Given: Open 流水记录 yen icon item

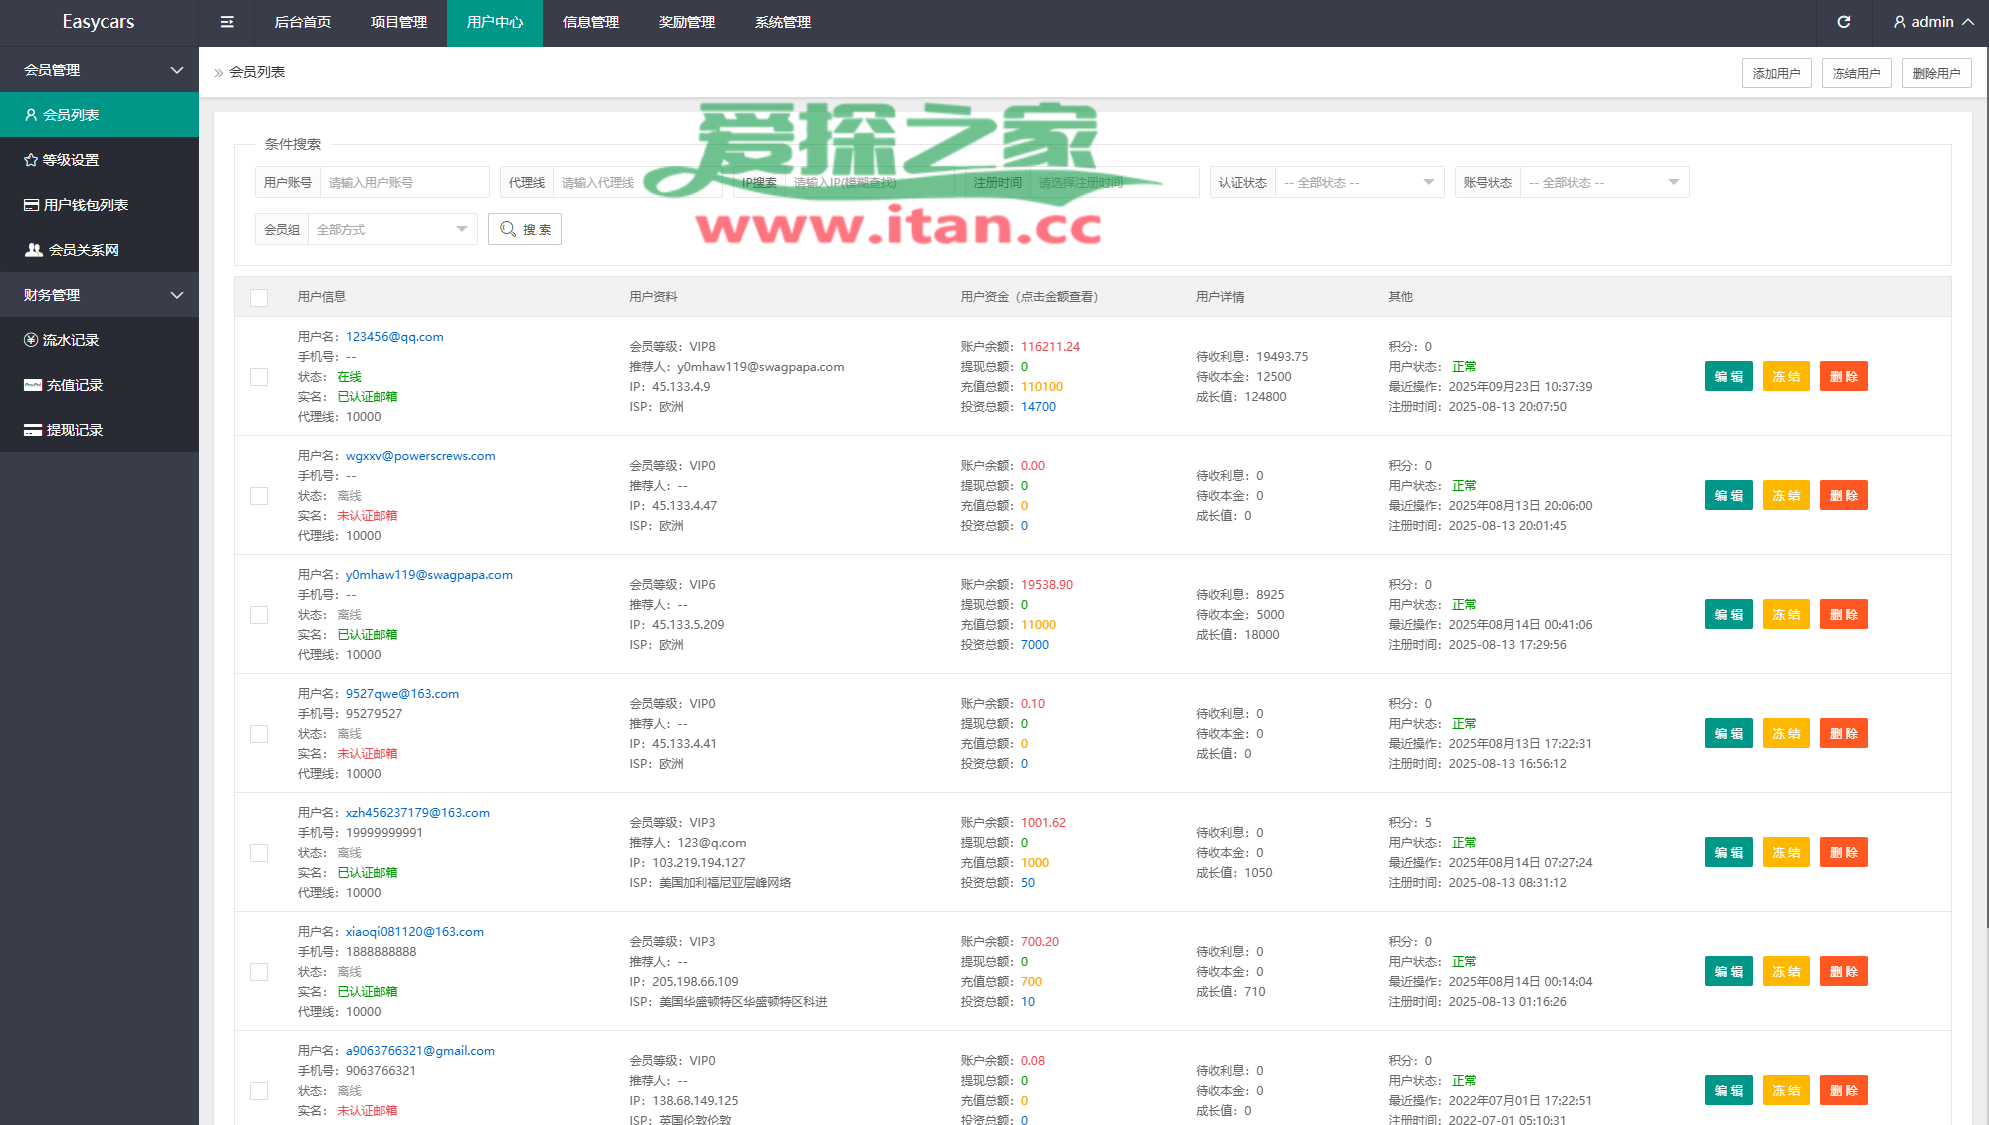Looking at the screenshot, I should (x=70, y=340).
